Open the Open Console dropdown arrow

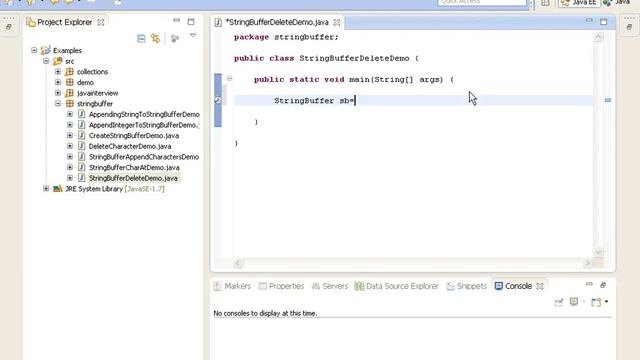click(x=607, y=302)
